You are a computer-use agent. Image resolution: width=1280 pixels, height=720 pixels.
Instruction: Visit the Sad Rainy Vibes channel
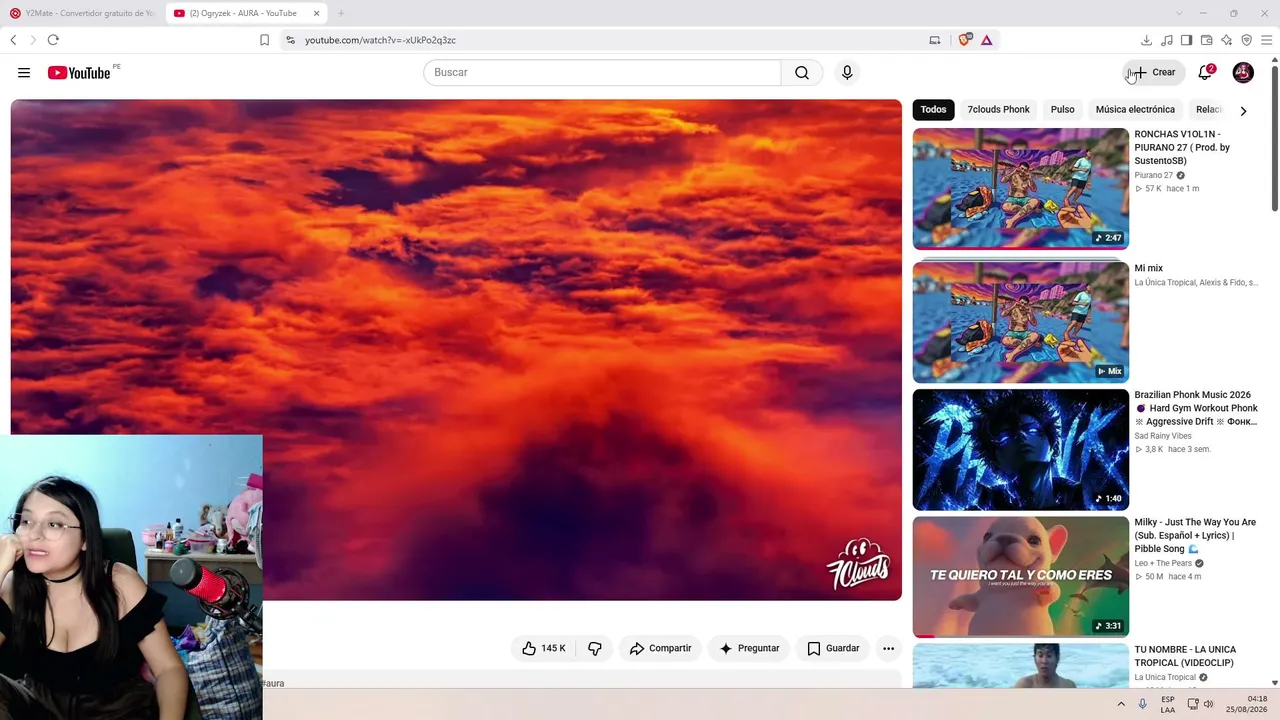pyautogui.click(x=1163, y=436)
